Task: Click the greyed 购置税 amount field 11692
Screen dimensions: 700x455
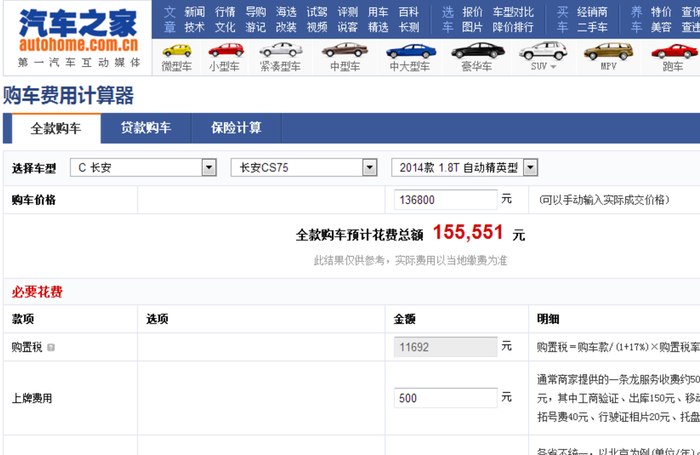Action: click(446, 347)
